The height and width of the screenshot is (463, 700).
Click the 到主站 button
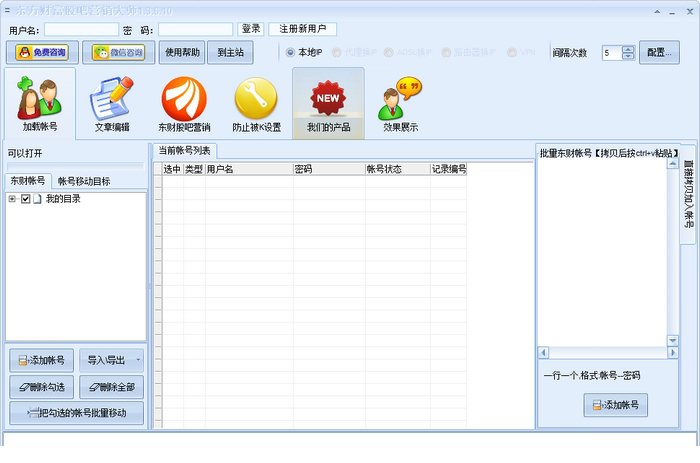[x=230, y=52]
